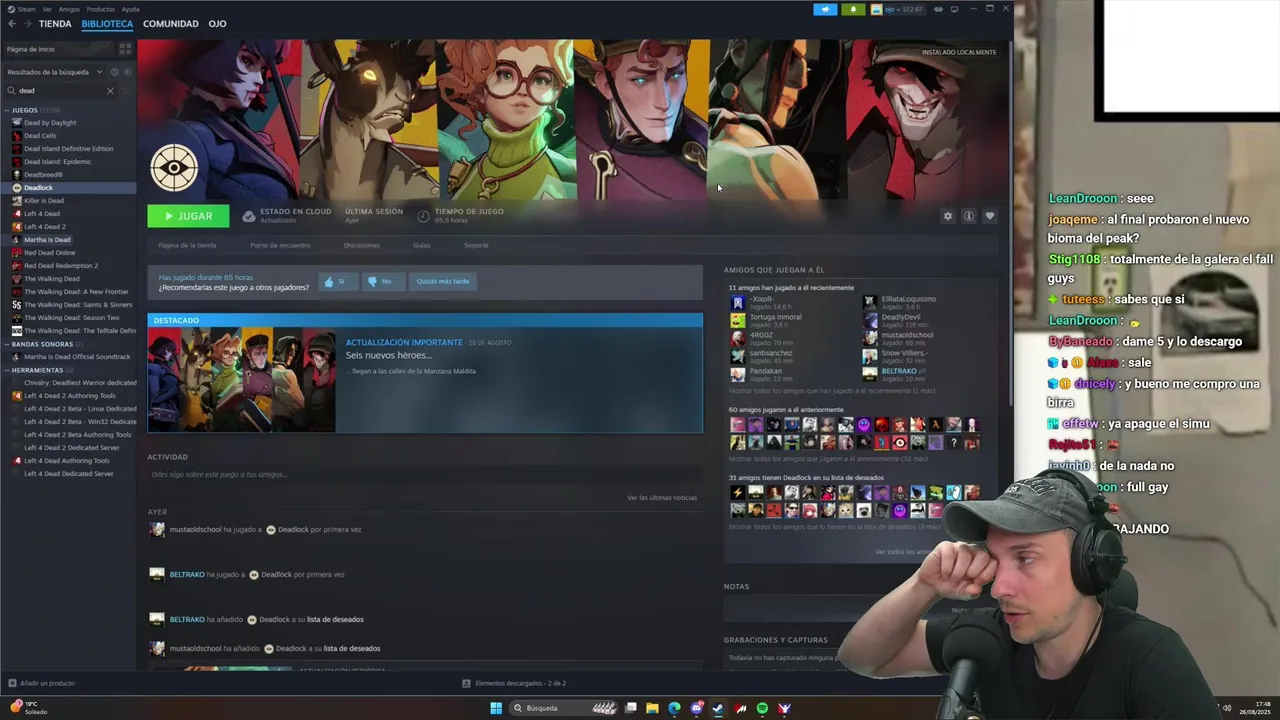
Task: Switch to the TIENDA tab
Action: coord(55,23)
